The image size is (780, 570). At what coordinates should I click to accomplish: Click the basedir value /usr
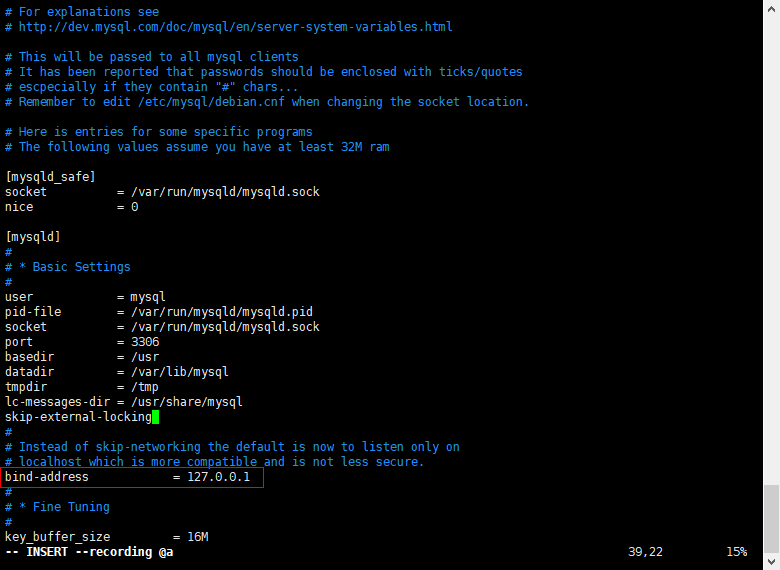[x=145, y=357]
